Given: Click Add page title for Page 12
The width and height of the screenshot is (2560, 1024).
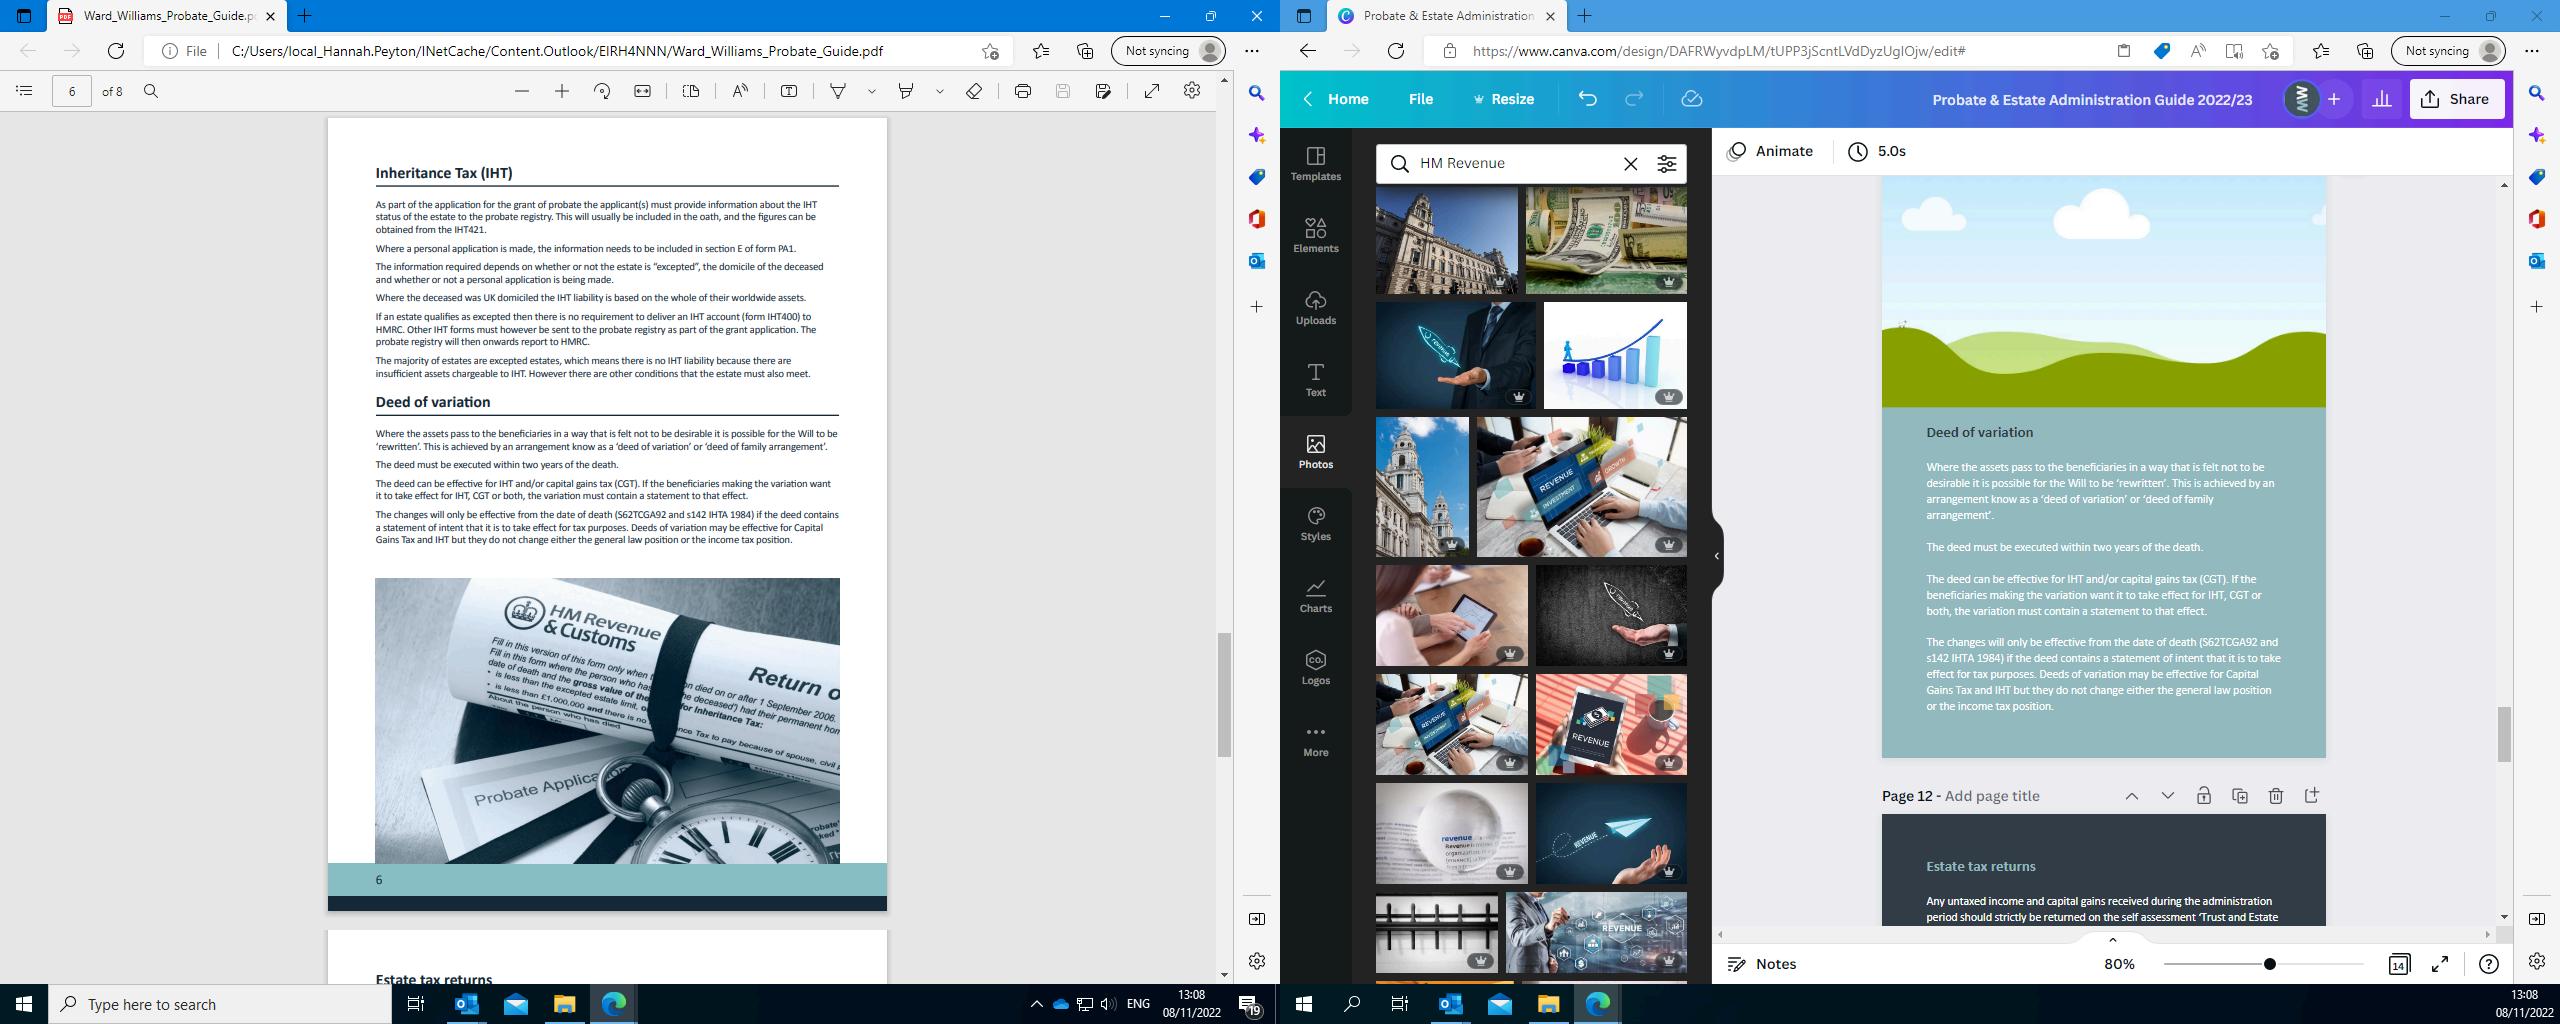Looking at the screenshot, I should coord(1992,796).
